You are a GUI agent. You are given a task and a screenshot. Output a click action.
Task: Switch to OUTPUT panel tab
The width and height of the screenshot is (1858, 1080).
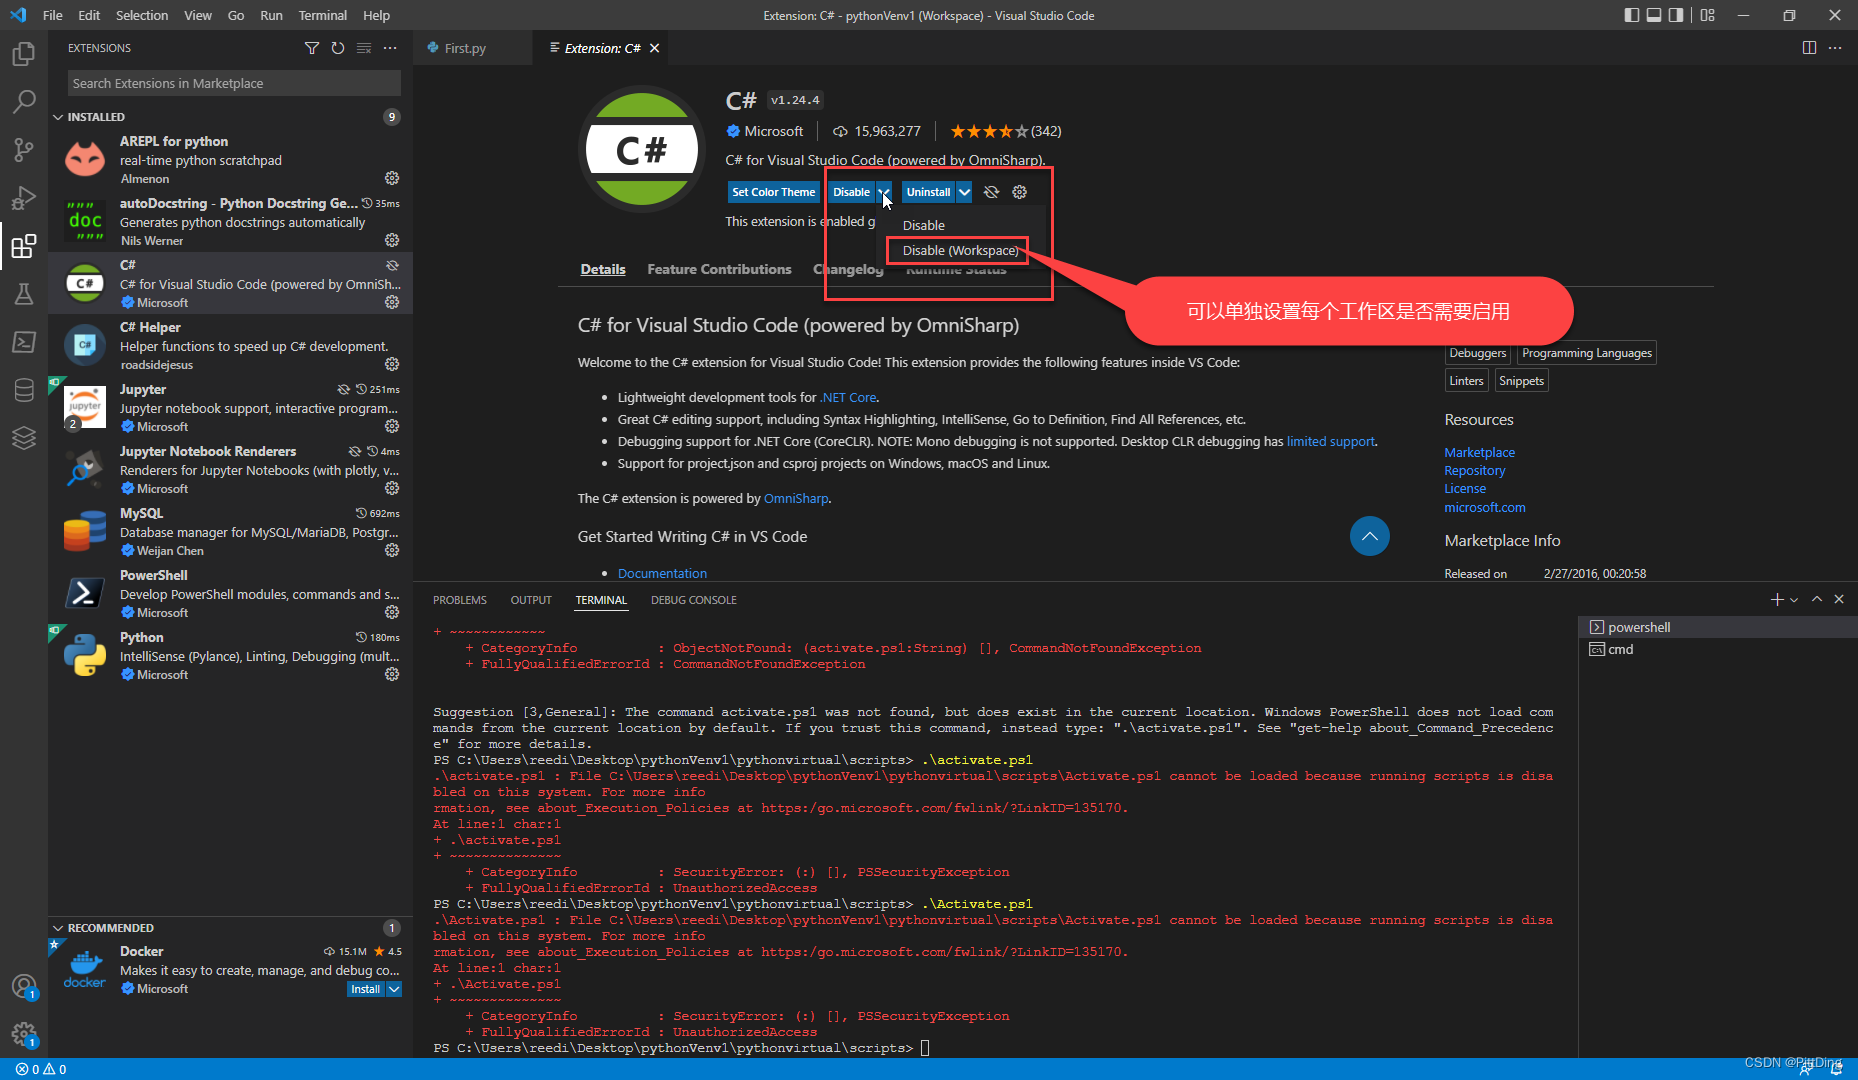531,600
